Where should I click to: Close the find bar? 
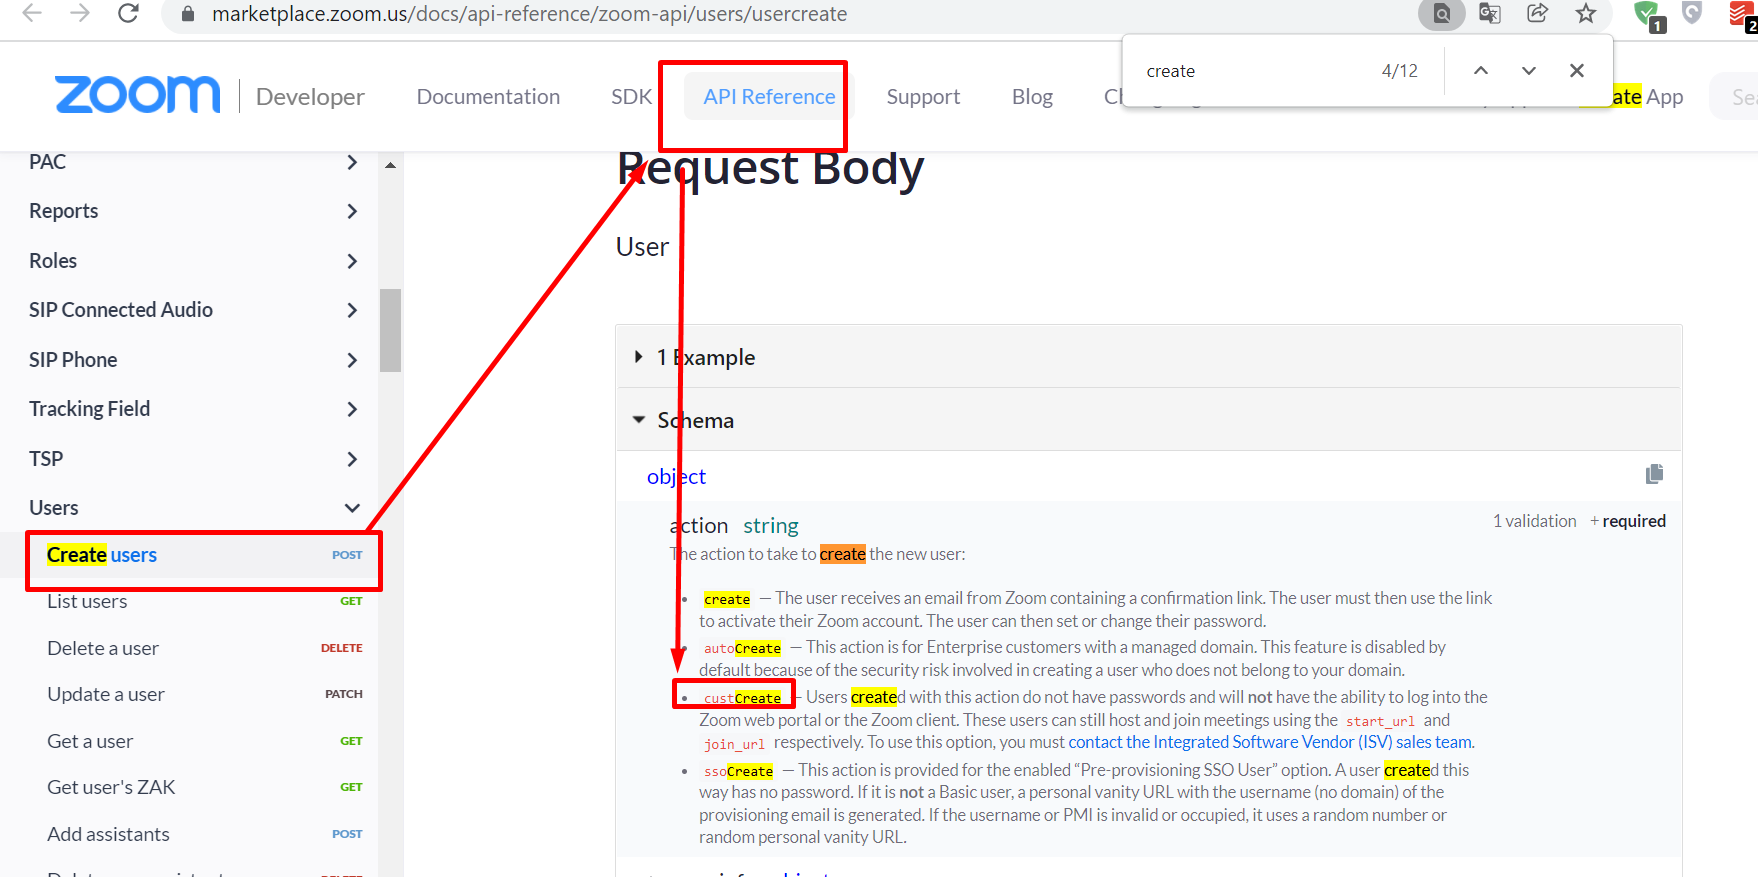[x=1577, y=71]
